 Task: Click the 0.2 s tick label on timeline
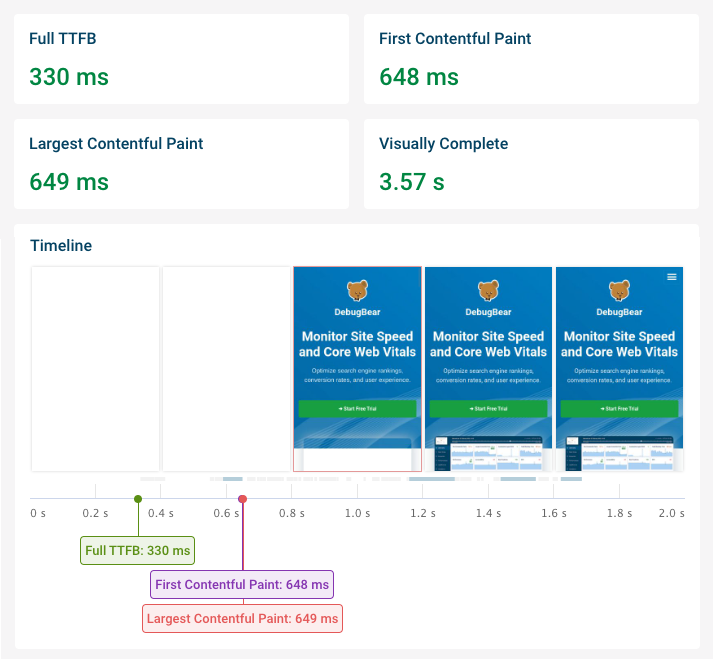[x=95, y=513]
